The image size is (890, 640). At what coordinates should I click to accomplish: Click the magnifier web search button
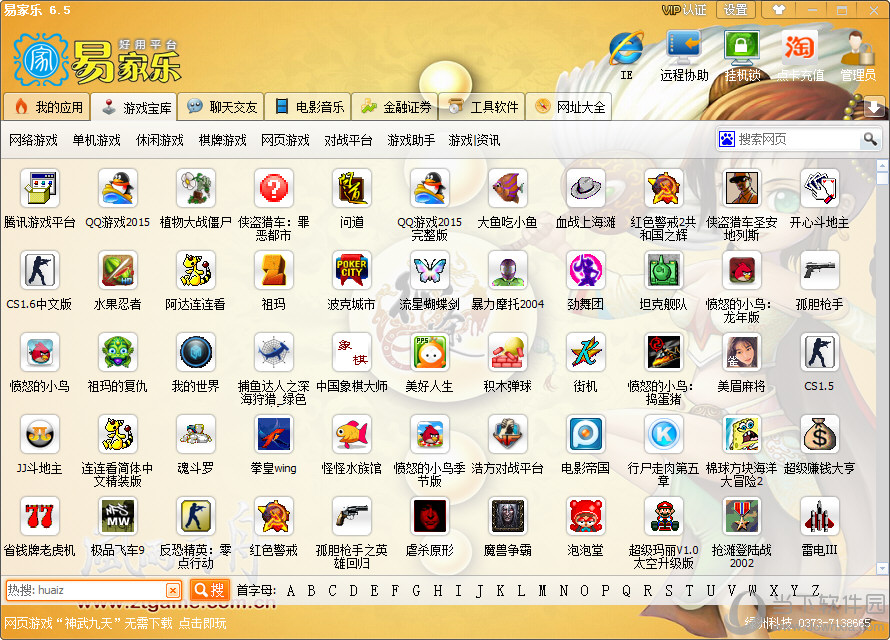coord(870,139)
